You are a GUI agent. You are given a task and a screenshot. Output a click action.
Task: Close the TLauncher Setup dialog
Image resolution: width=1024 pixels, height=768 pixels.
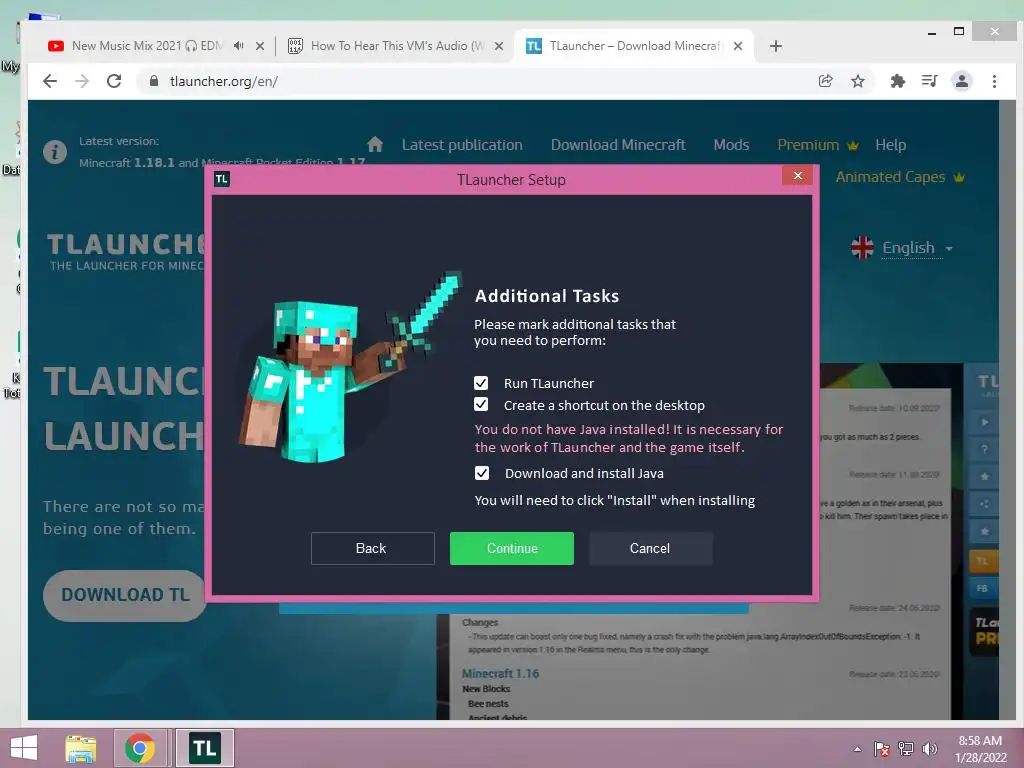click(x=797, y=176)
